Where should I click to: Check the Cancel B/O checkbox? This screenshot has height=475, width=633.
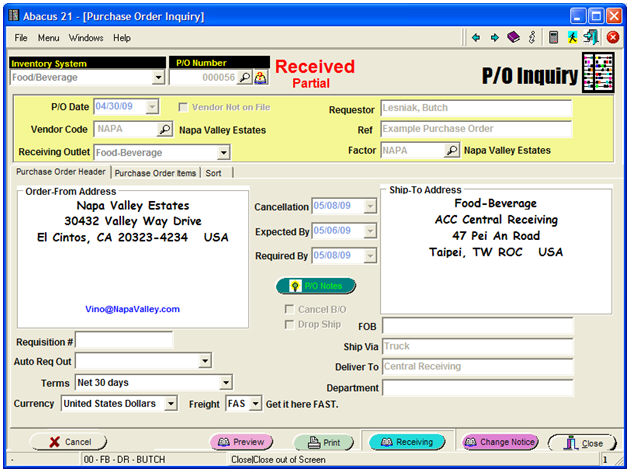click(x=290, y=309)
